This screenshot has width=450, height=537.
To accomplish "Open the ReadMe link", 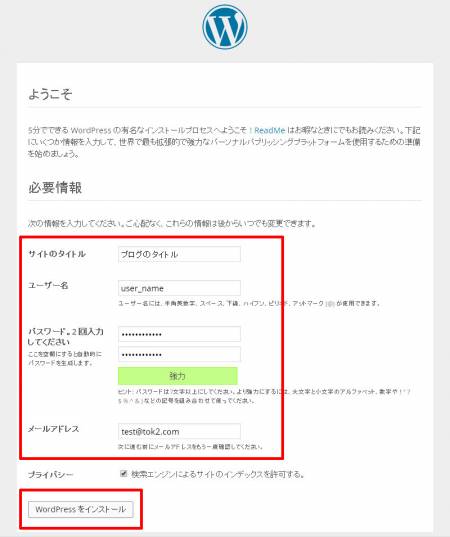I will click(270, 130).
